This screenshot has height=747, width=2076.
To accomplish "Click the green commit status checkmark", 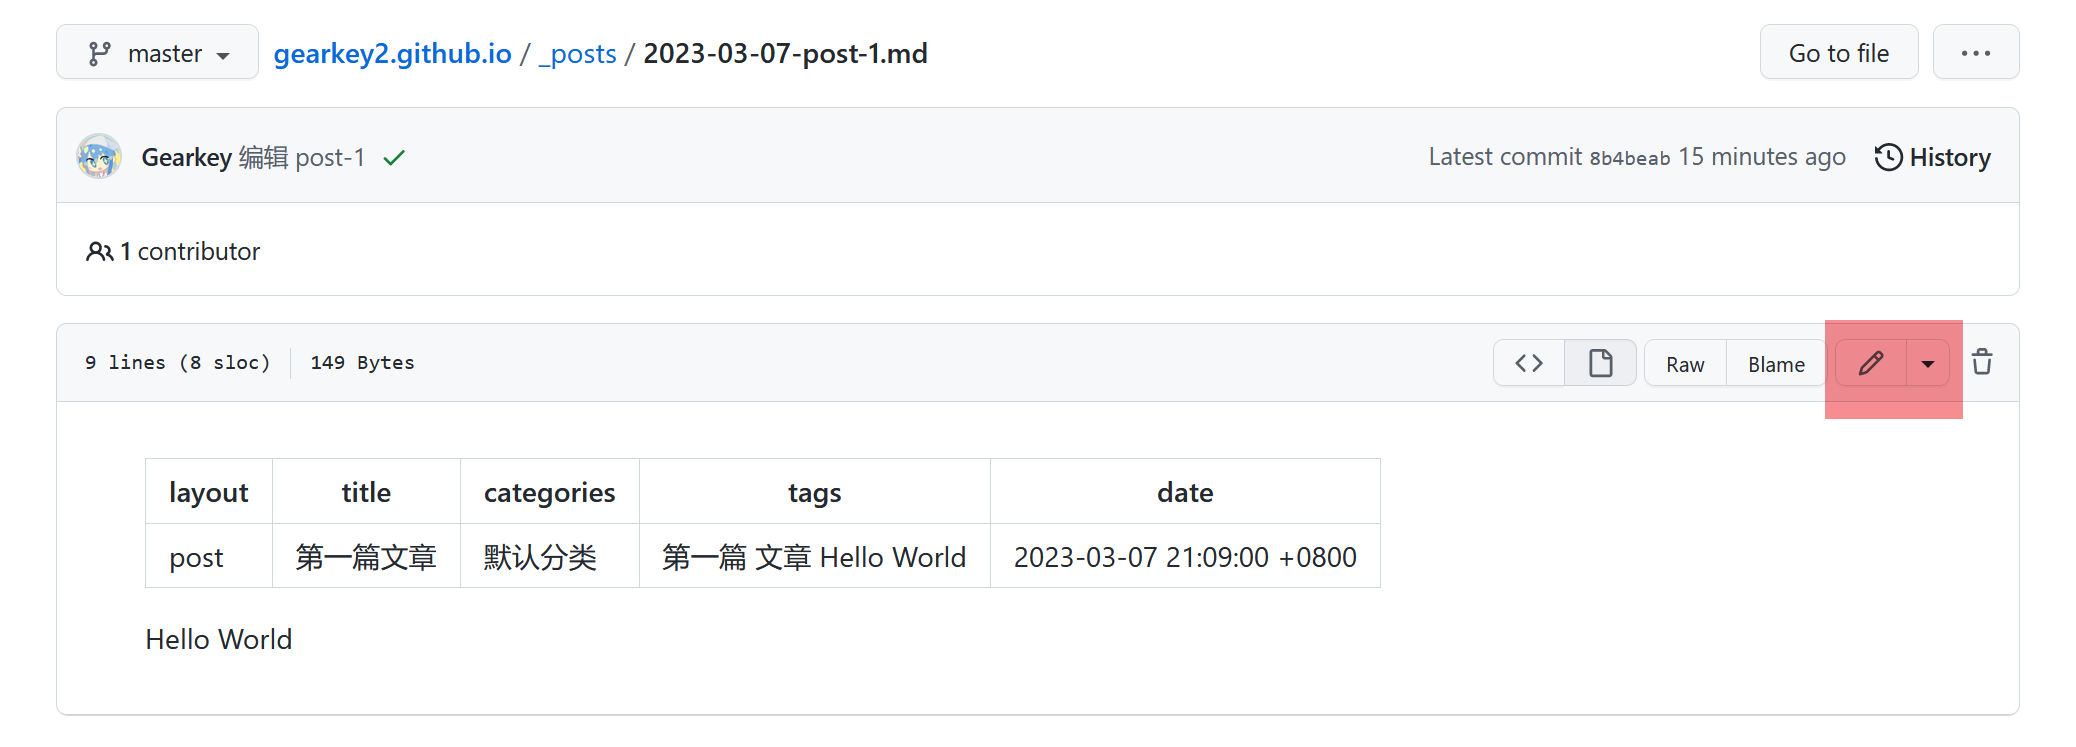I will (x=394, y=158).
